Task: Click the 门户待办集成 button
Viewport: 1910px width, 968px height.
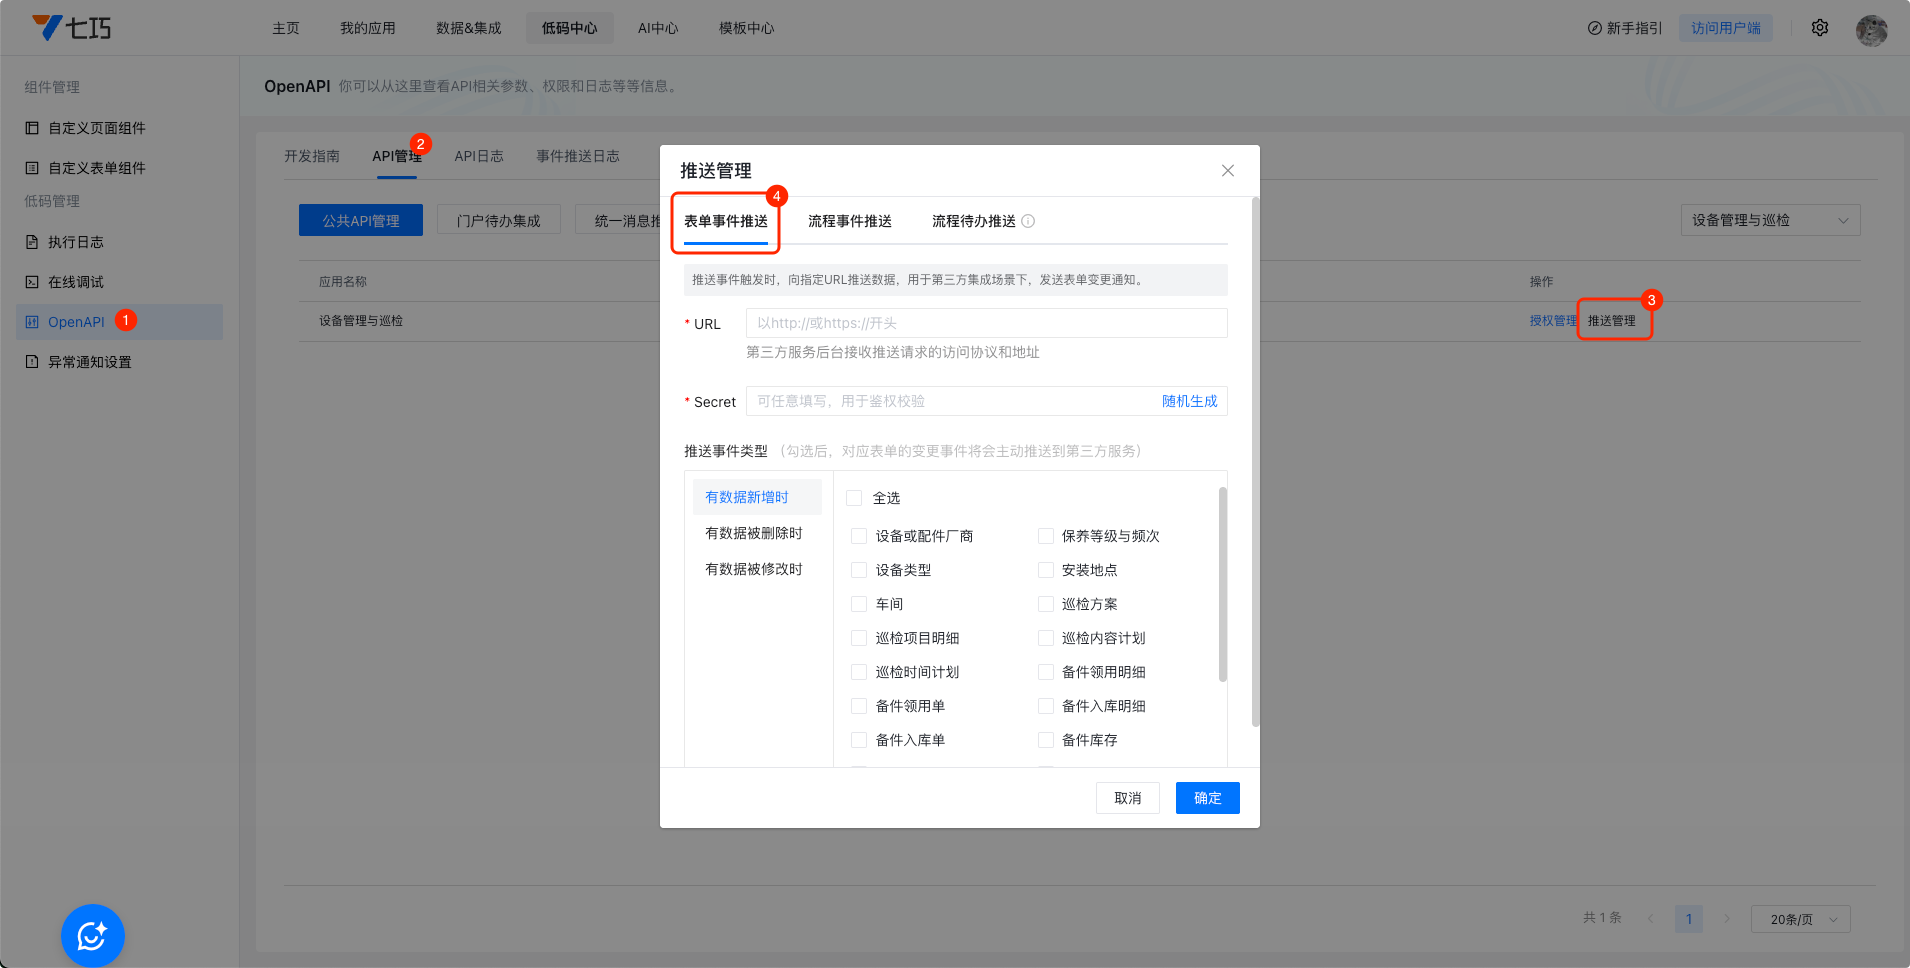Action: click(499, 220)
